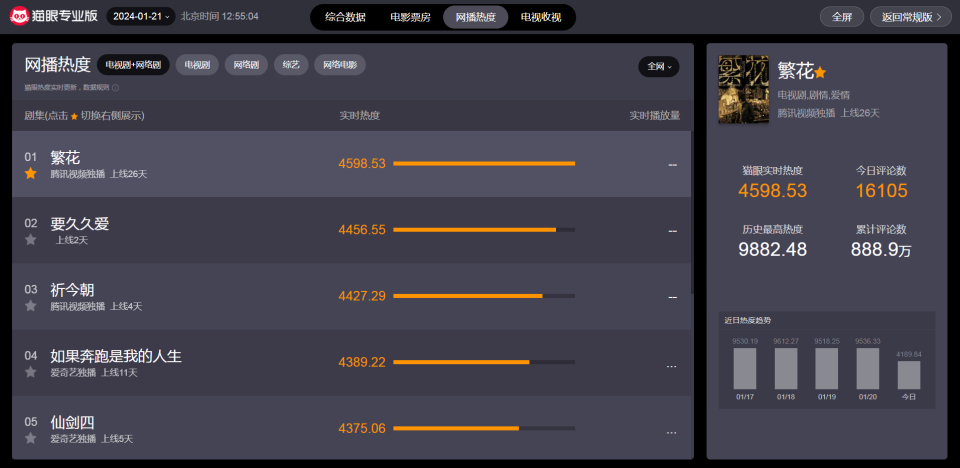960x468 pixels.
Task: Click the 北京时间 12:55:04 clock text
Action: click(x=220, y=17)
